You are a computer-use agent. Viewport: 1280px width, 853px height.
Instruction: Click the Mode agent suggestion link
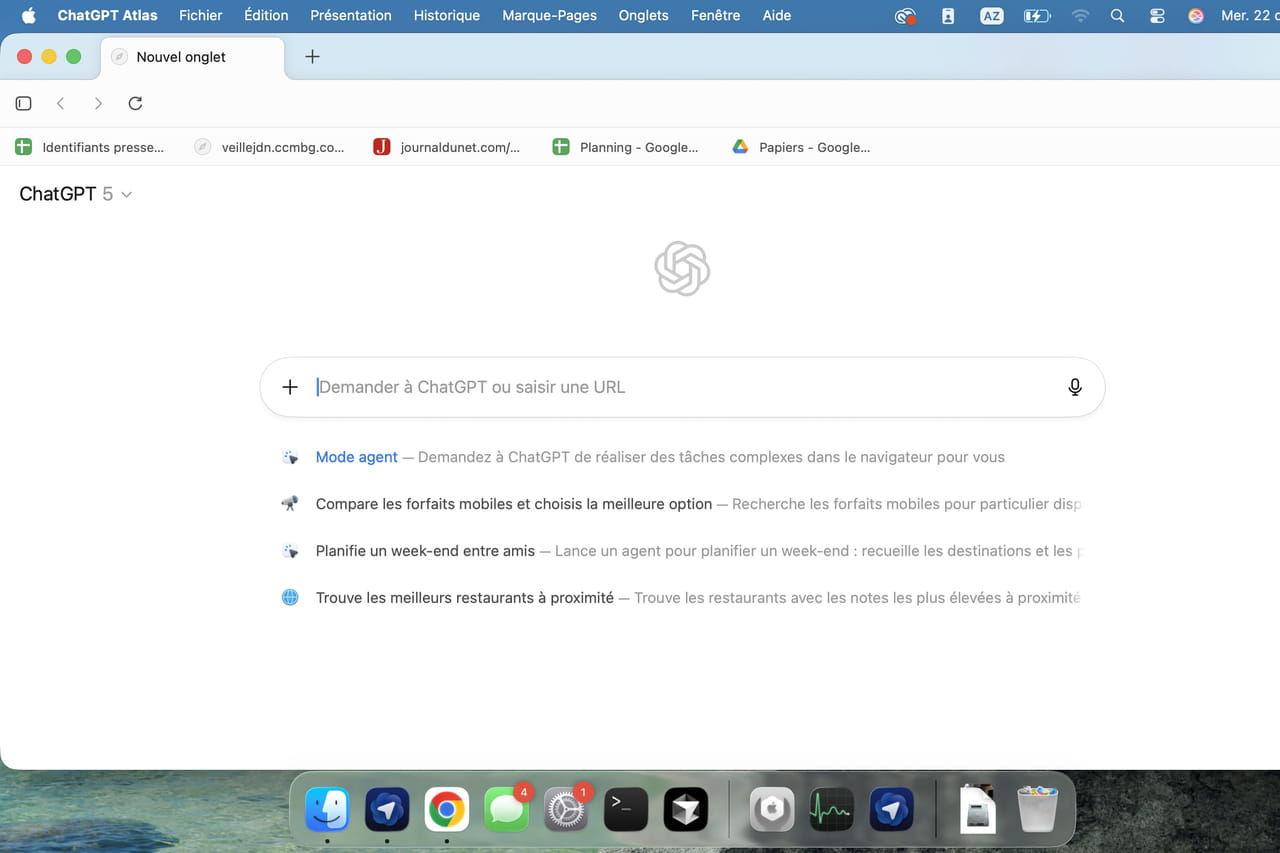356,457
